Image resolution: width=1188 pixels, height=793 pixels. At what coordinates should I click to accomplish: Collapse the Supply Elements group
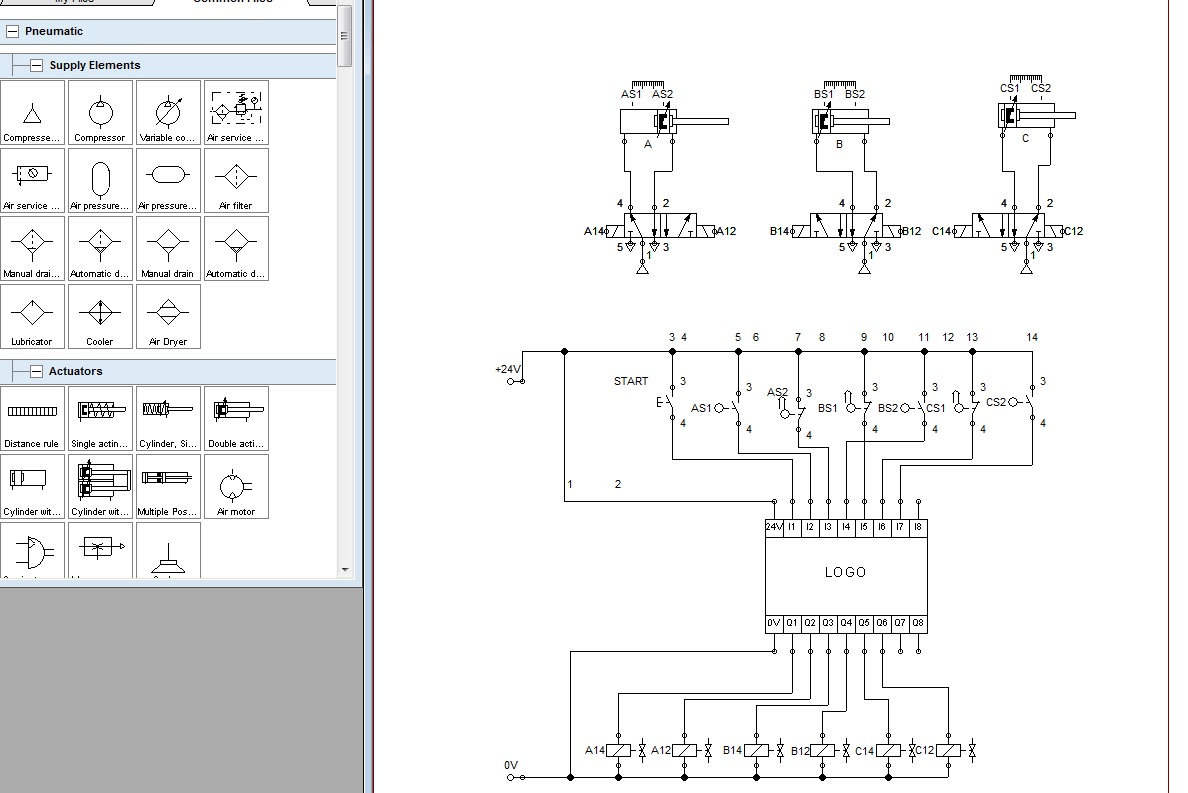[x=36, y=65]
